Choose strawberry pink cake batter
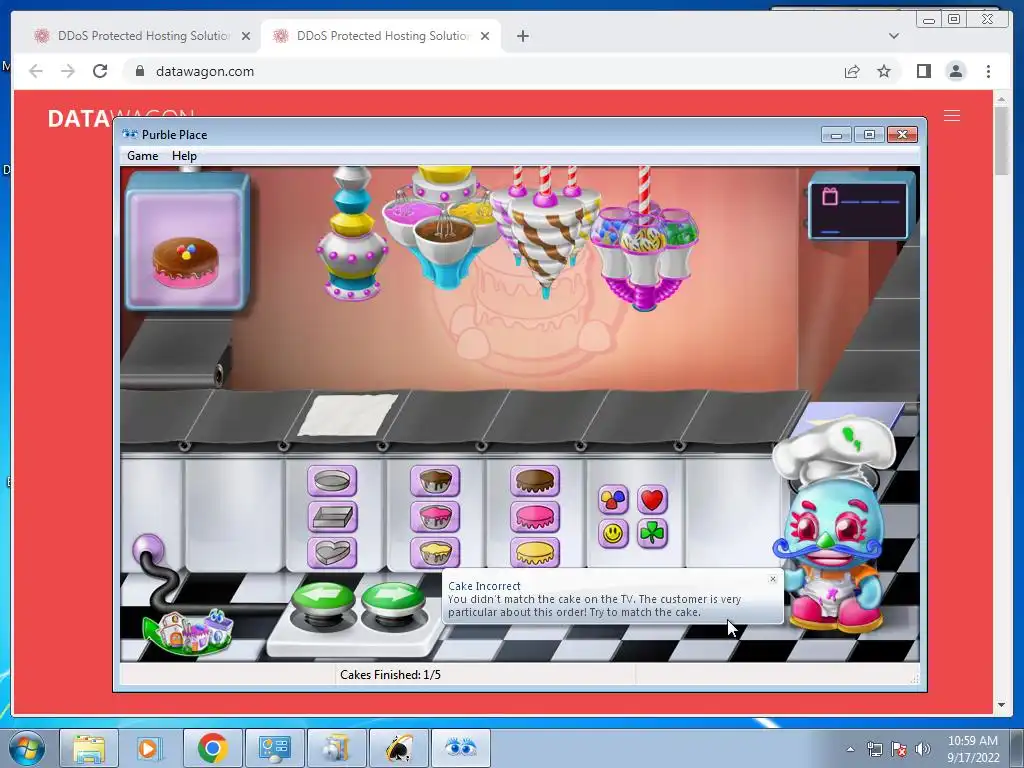Screen dimensions: 1024x768 tap(435, 517)
